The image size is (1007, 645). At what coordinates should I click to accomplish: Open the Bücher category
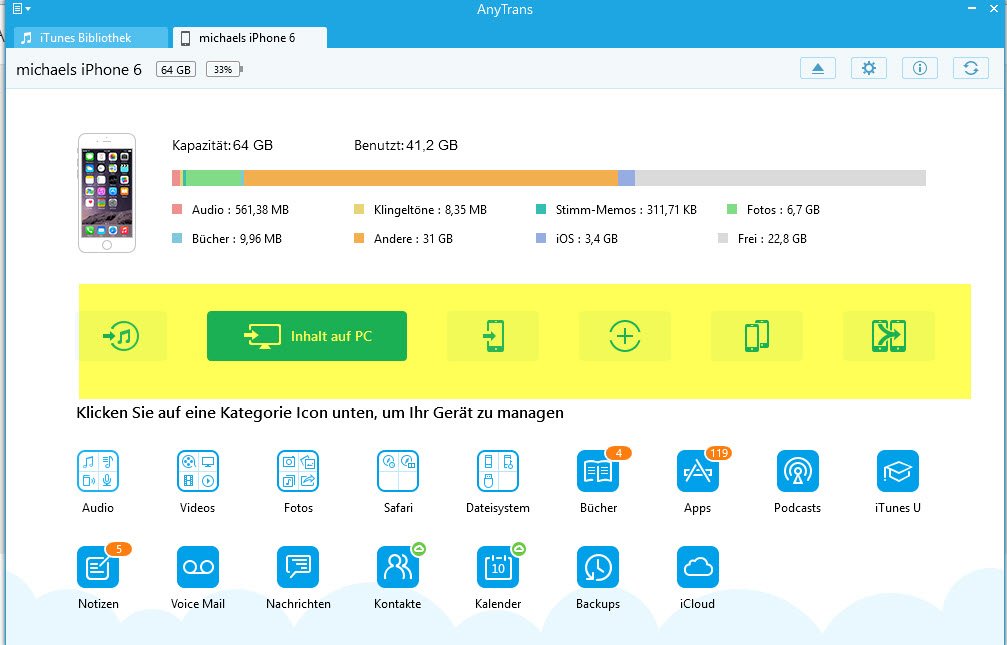click(x=598, y=471)
